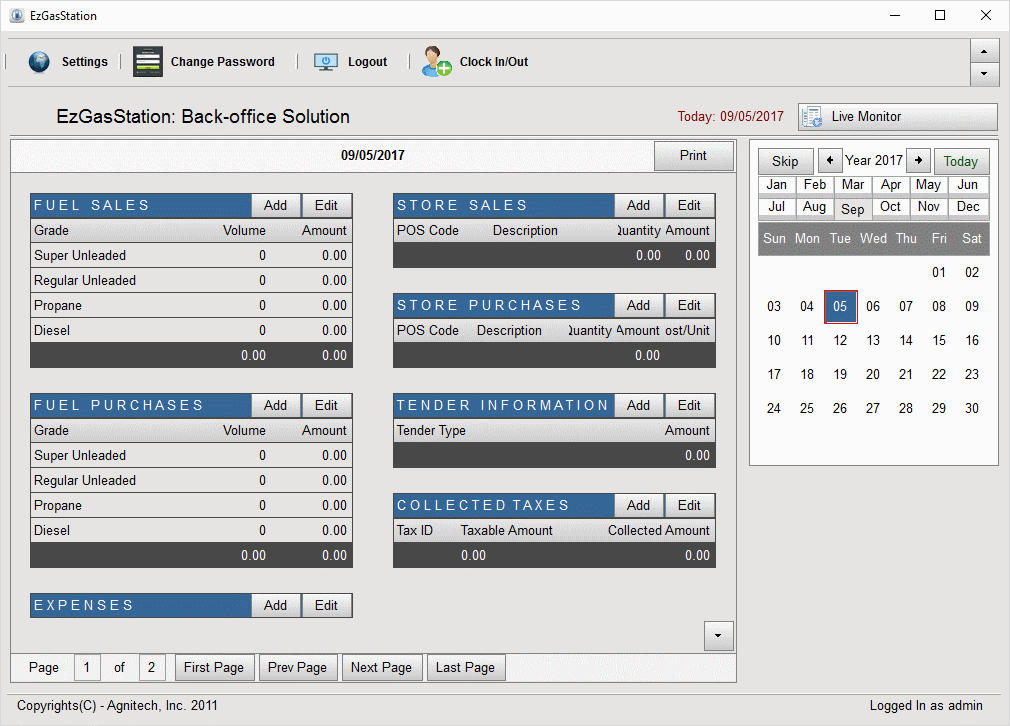Go to the Next Page
Viewport: 1010px width, 726px height.
pos(381,668)
